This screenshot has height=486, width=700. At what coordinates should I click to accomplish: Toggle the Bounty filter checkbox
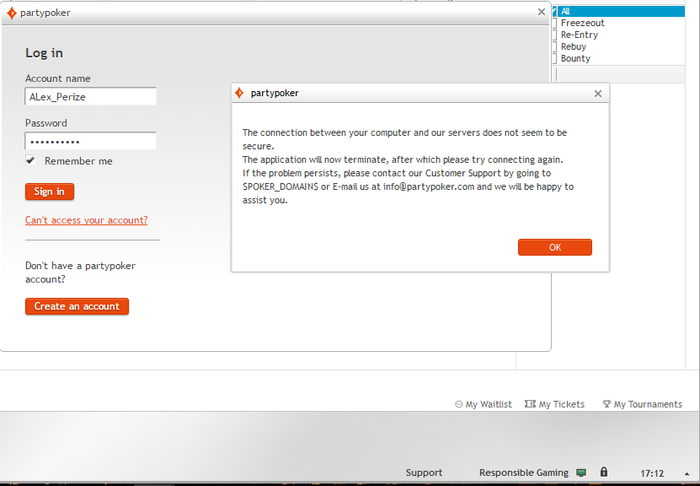click(555, 58)
